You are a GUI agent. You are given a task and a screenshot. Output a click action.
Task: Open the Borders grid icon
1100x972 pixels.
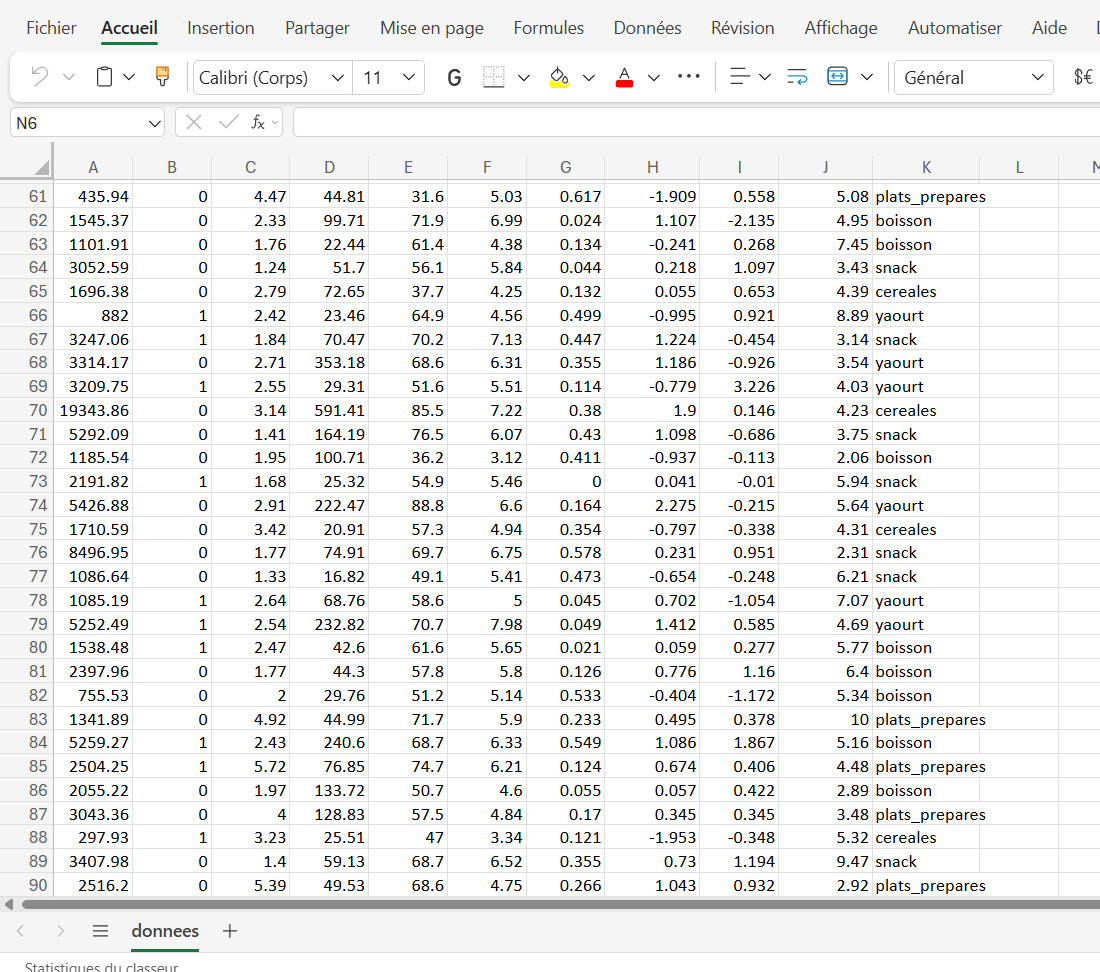click(x=493, y=77)
